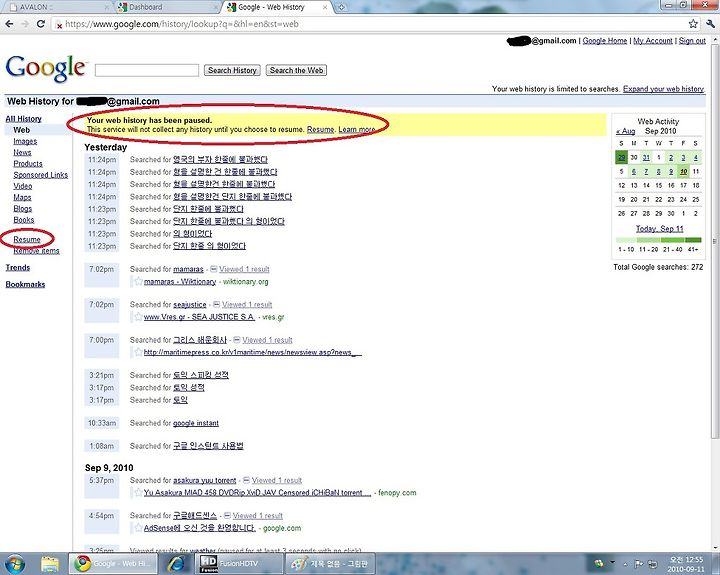720x575 pixels.
Task: Click All History sidebar link
Action: (23, 118)
